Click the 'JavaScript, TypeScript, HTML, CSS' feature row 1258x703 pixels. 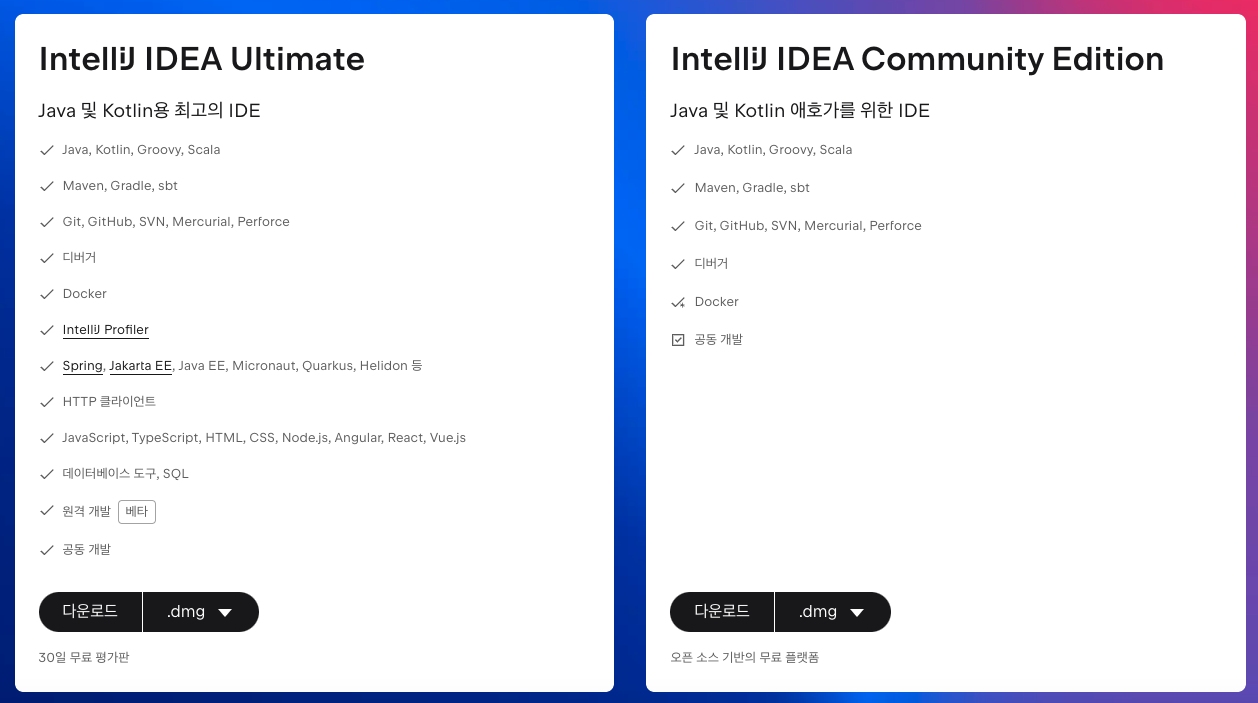click(264, 438)
